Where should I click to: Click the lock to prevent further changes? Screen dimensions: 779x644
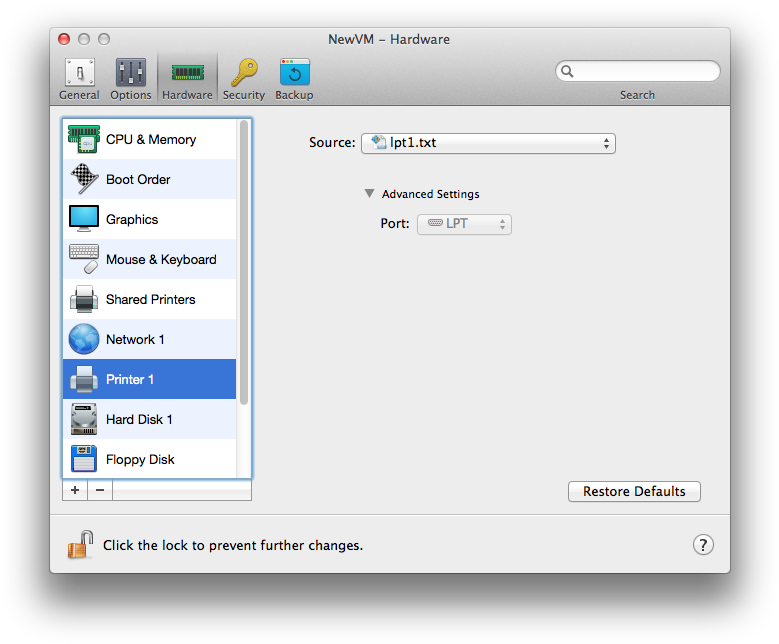(80, 545)
